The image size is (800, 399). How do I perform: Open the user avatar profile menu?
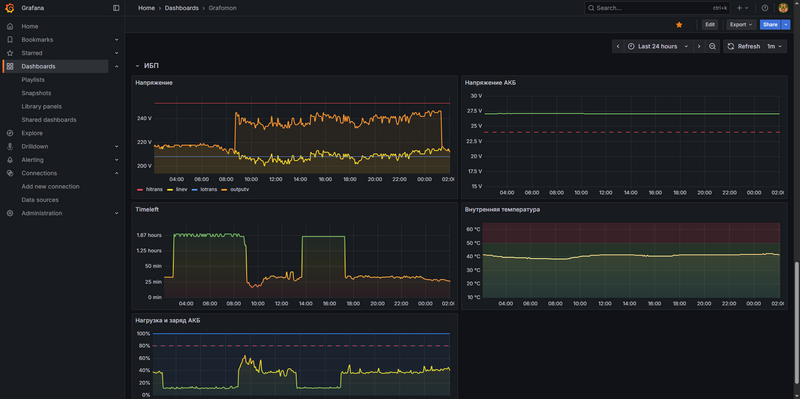point(783,8)
